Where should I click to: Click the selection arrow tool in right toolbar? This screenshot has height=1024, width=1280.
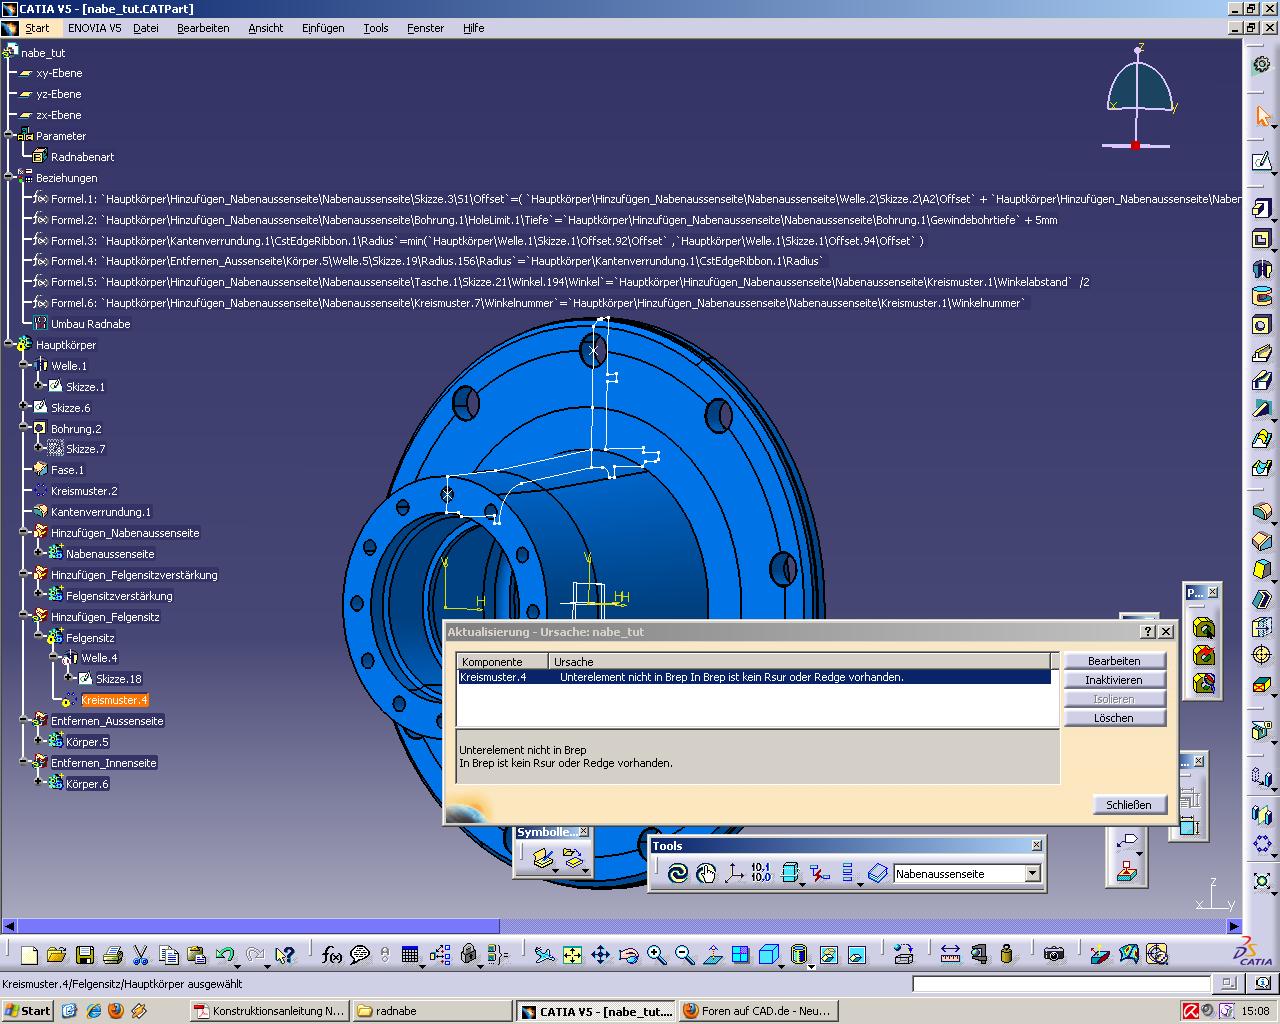pos(1262,116)
